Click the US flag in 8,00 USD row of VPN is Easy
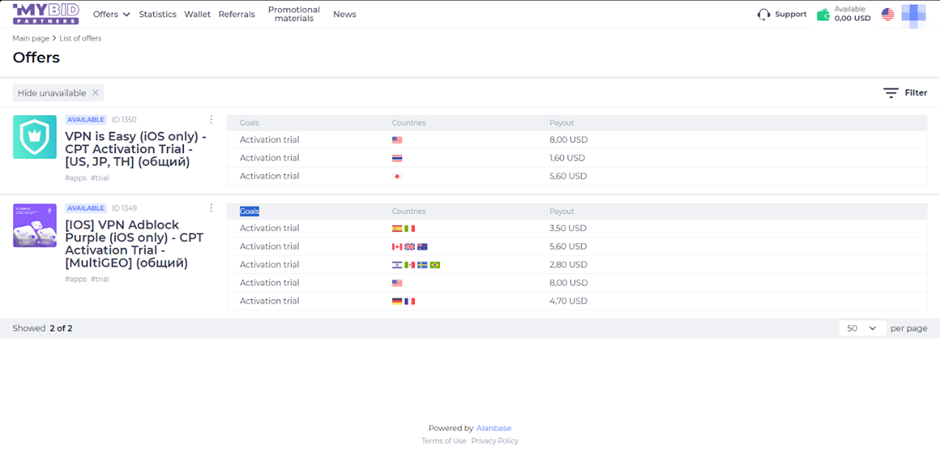940x449 pixels. tap(397, 140)
